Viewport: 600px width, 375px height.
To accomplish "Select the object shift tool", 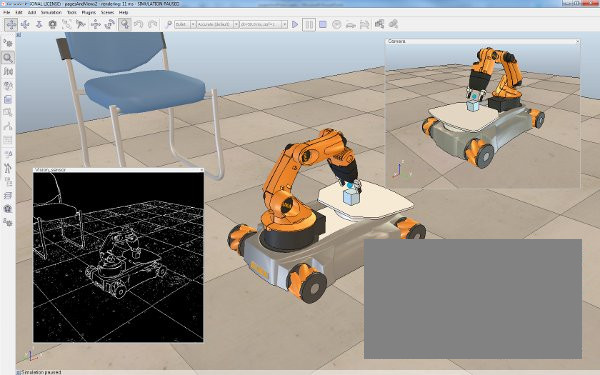I will click(95, 24).
